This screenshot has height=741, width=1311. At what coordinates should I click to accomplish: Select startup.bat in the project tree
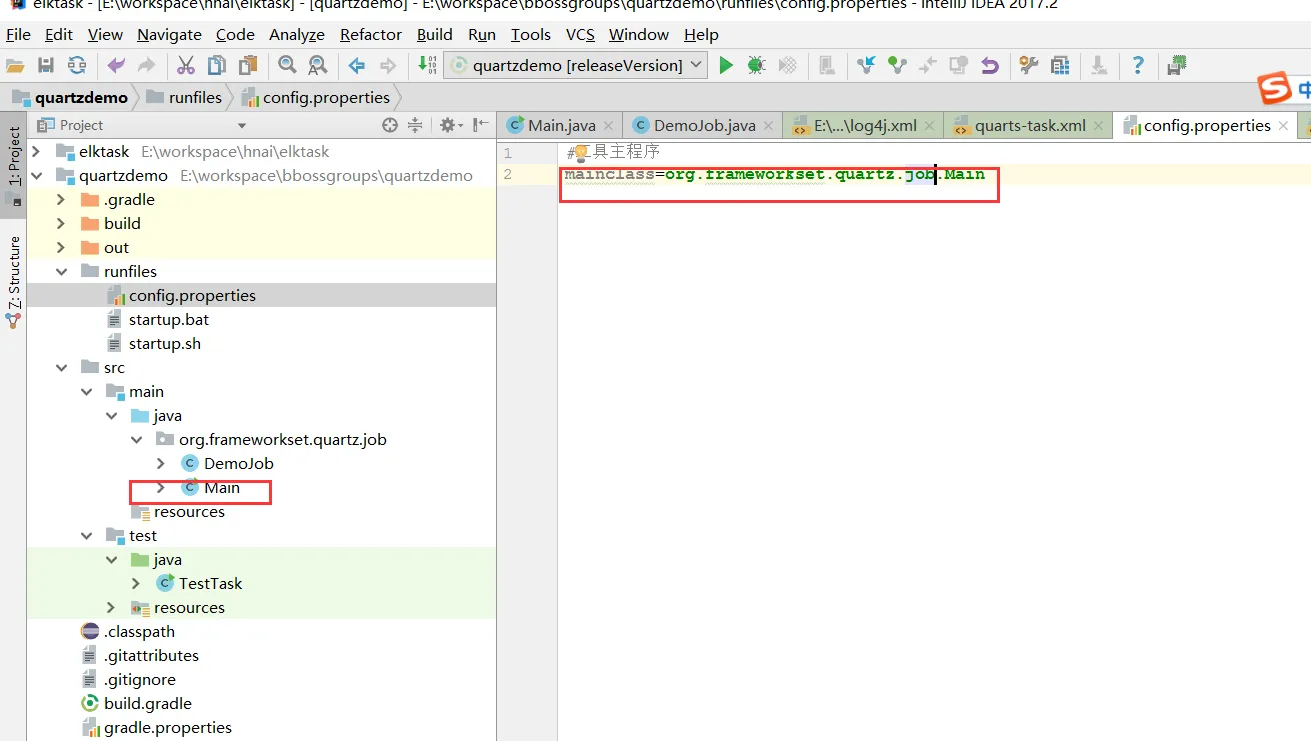pos(168,320)
